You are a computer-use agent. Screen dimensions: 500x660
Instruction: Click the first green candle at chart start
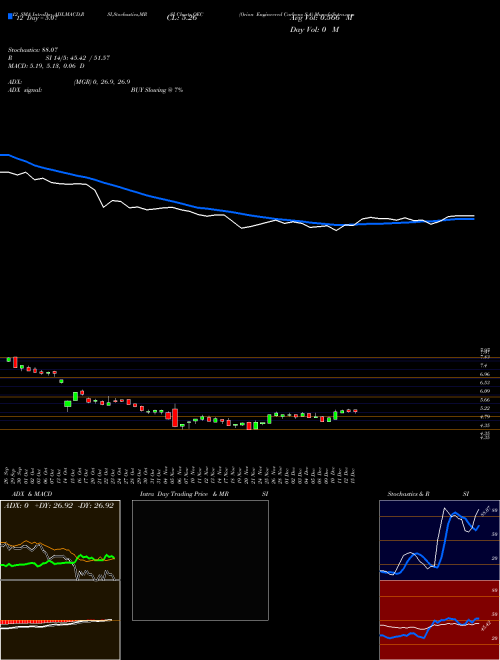click(x=8, y=359)
